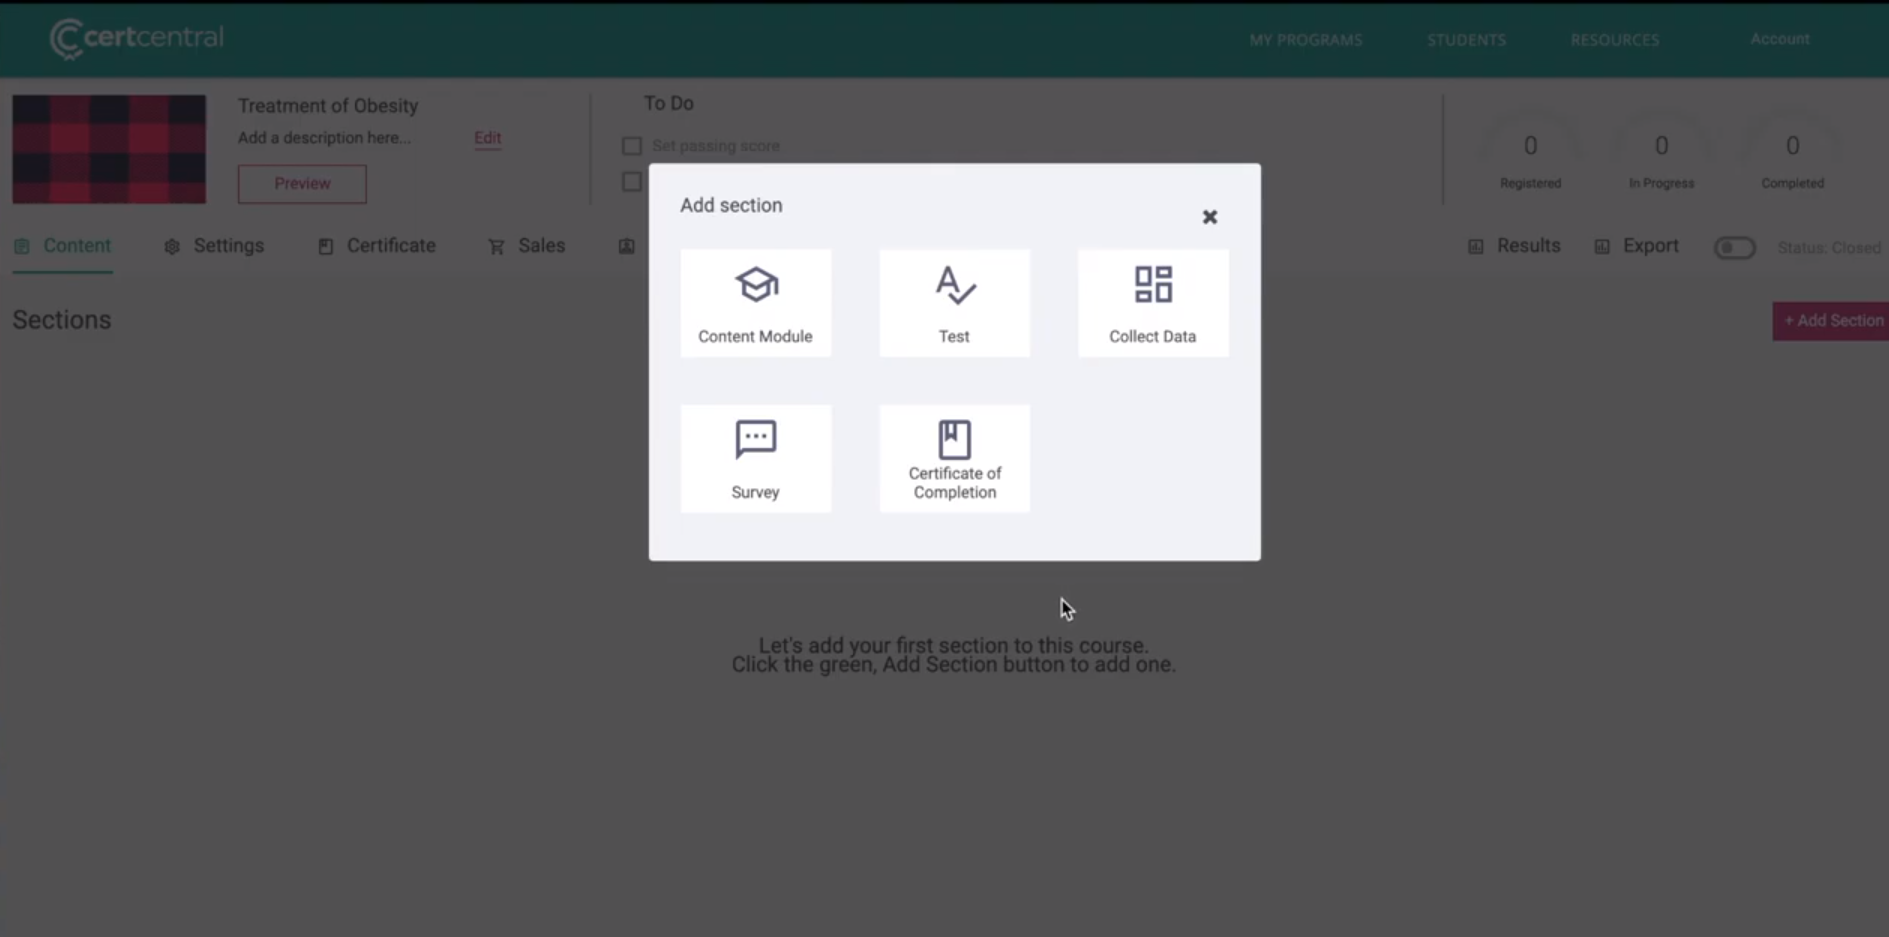
Task: Select the Content Module section type
Action: point(755,302)
